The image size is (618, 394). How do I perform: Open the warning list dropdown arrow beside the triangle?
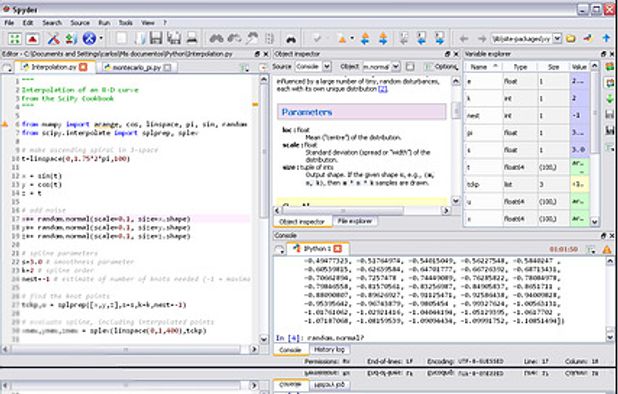[x=352, y=39]
